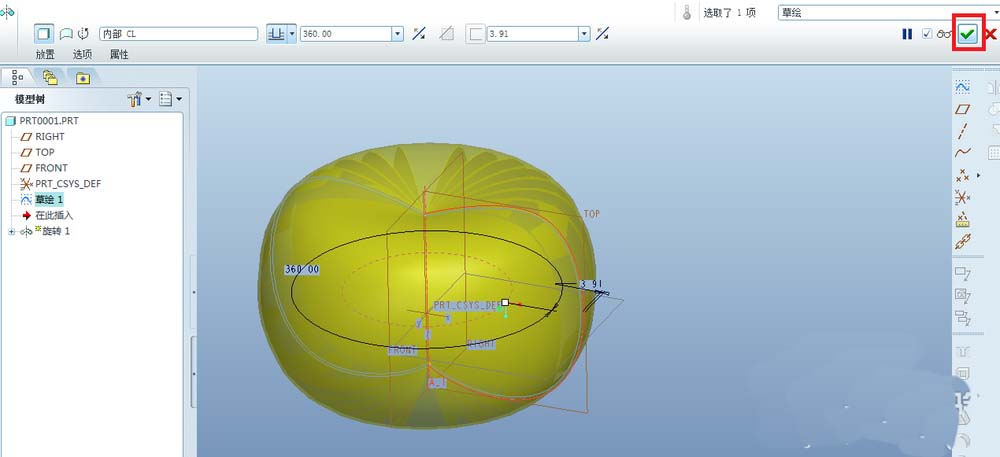
Task: Select the datum Curve tool
Action: (x=962, y=152)
